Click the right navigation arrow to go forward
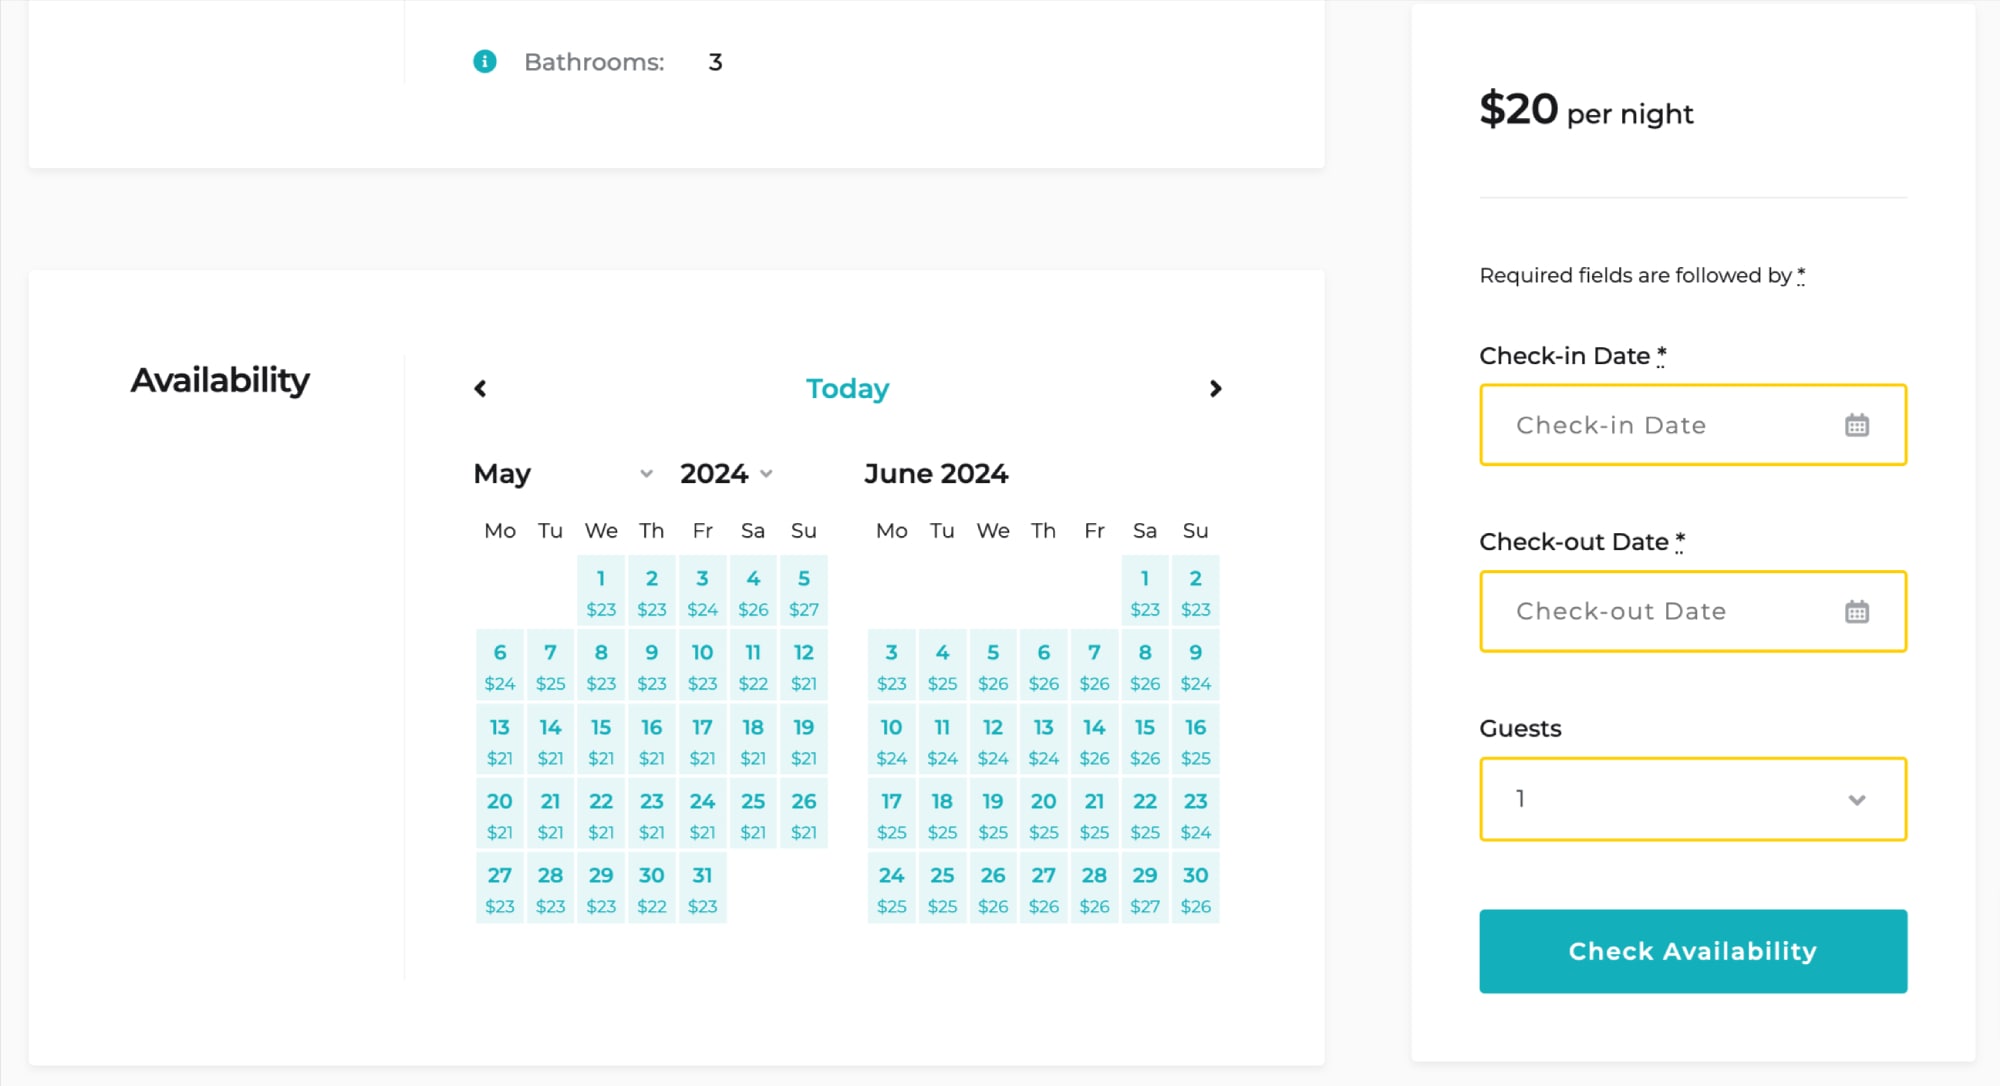 click(1214, 388)
